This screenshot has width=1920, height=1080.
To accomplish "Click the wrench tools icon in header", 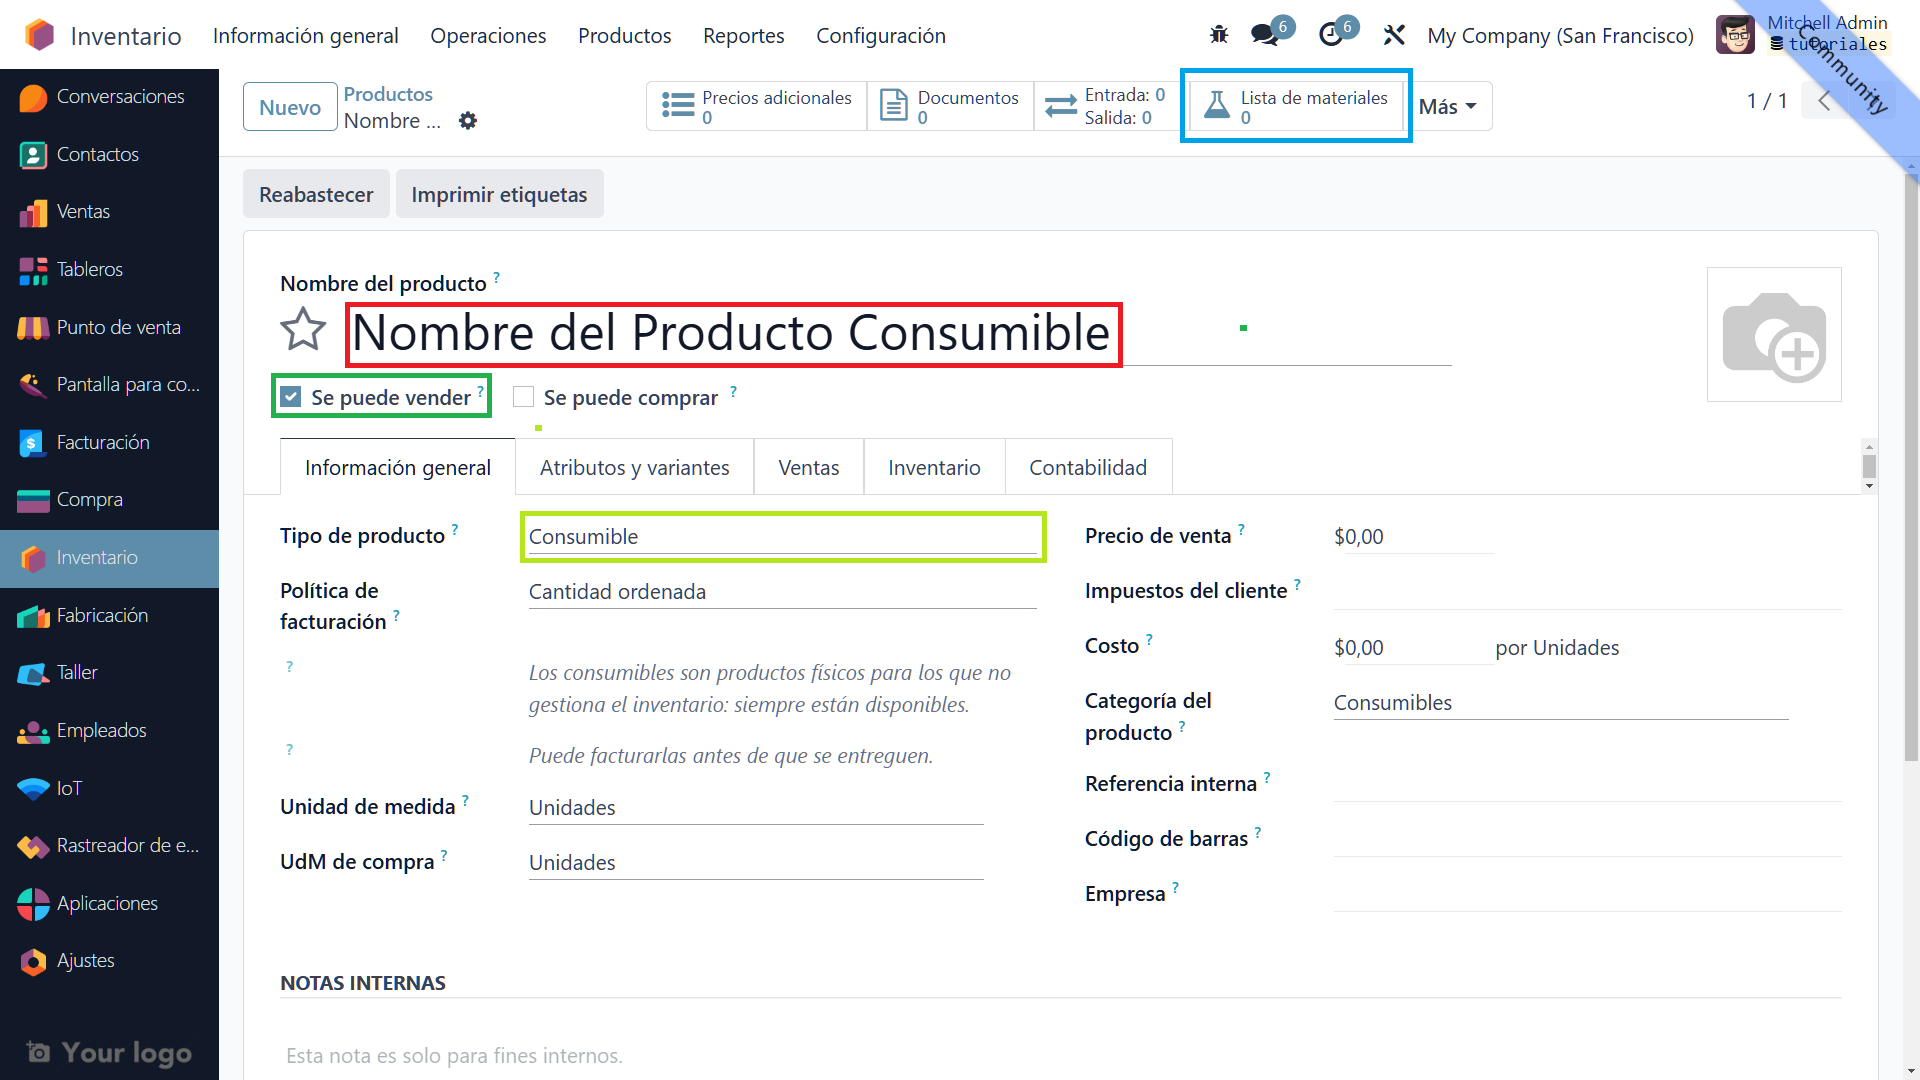I will click(x=1394, y=35).
